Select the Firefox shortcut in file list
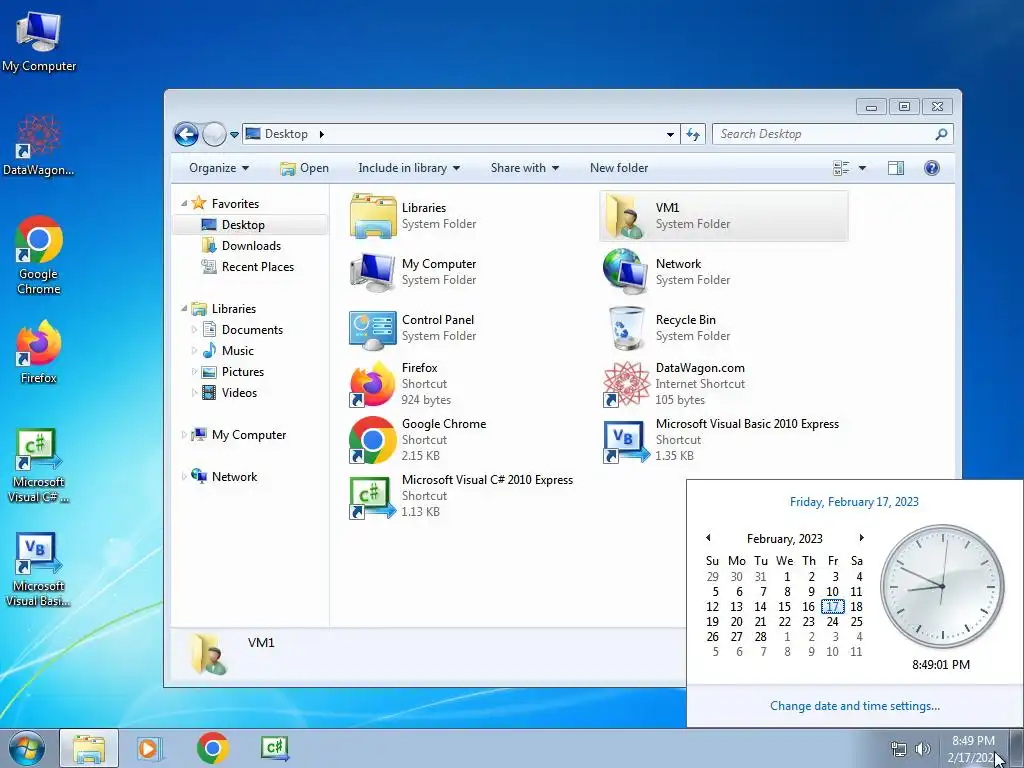 pos(373,384)
